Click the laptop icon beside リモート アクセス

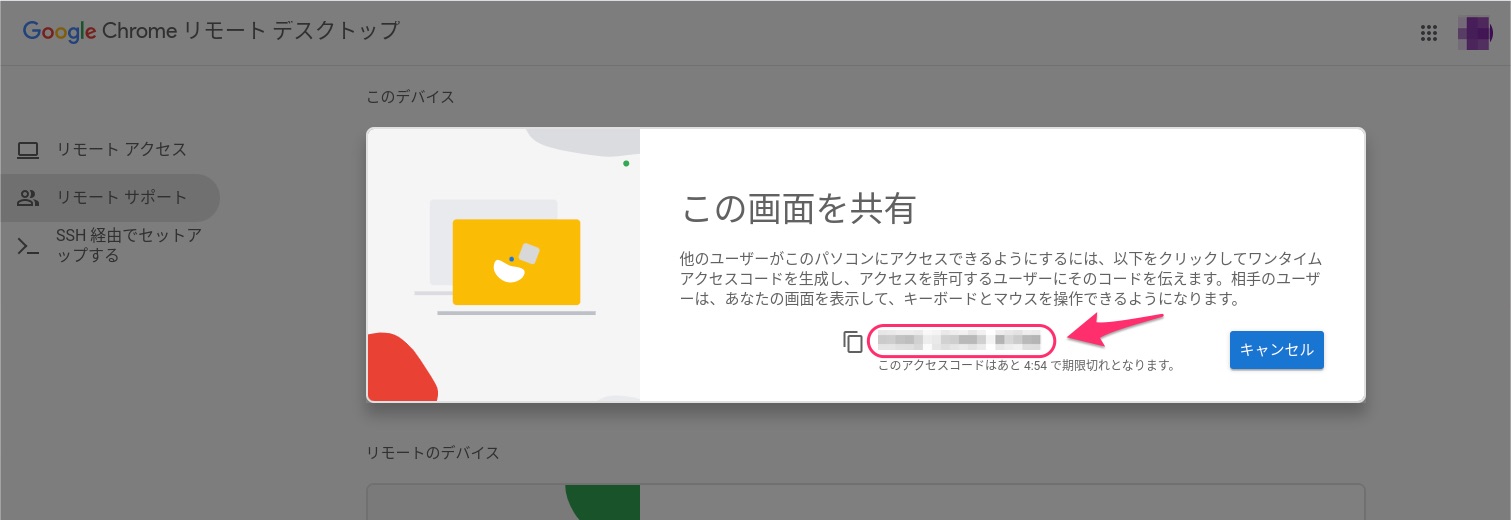[28, 150]
